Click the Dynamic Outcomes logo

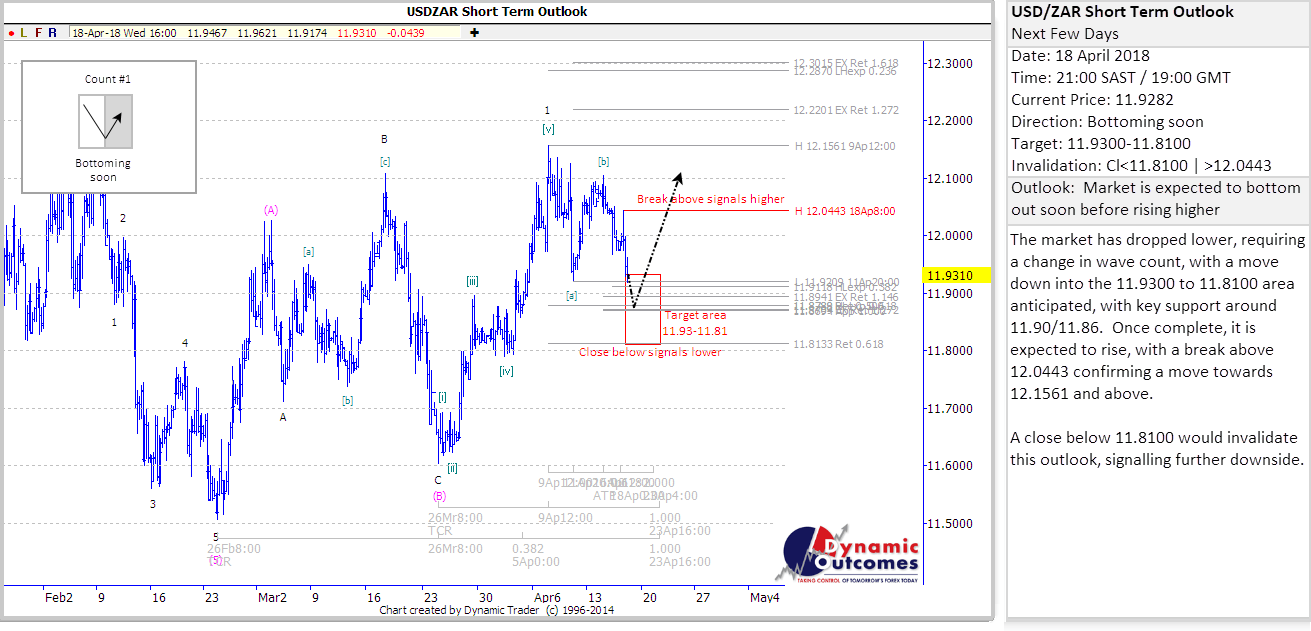[846, 552]
